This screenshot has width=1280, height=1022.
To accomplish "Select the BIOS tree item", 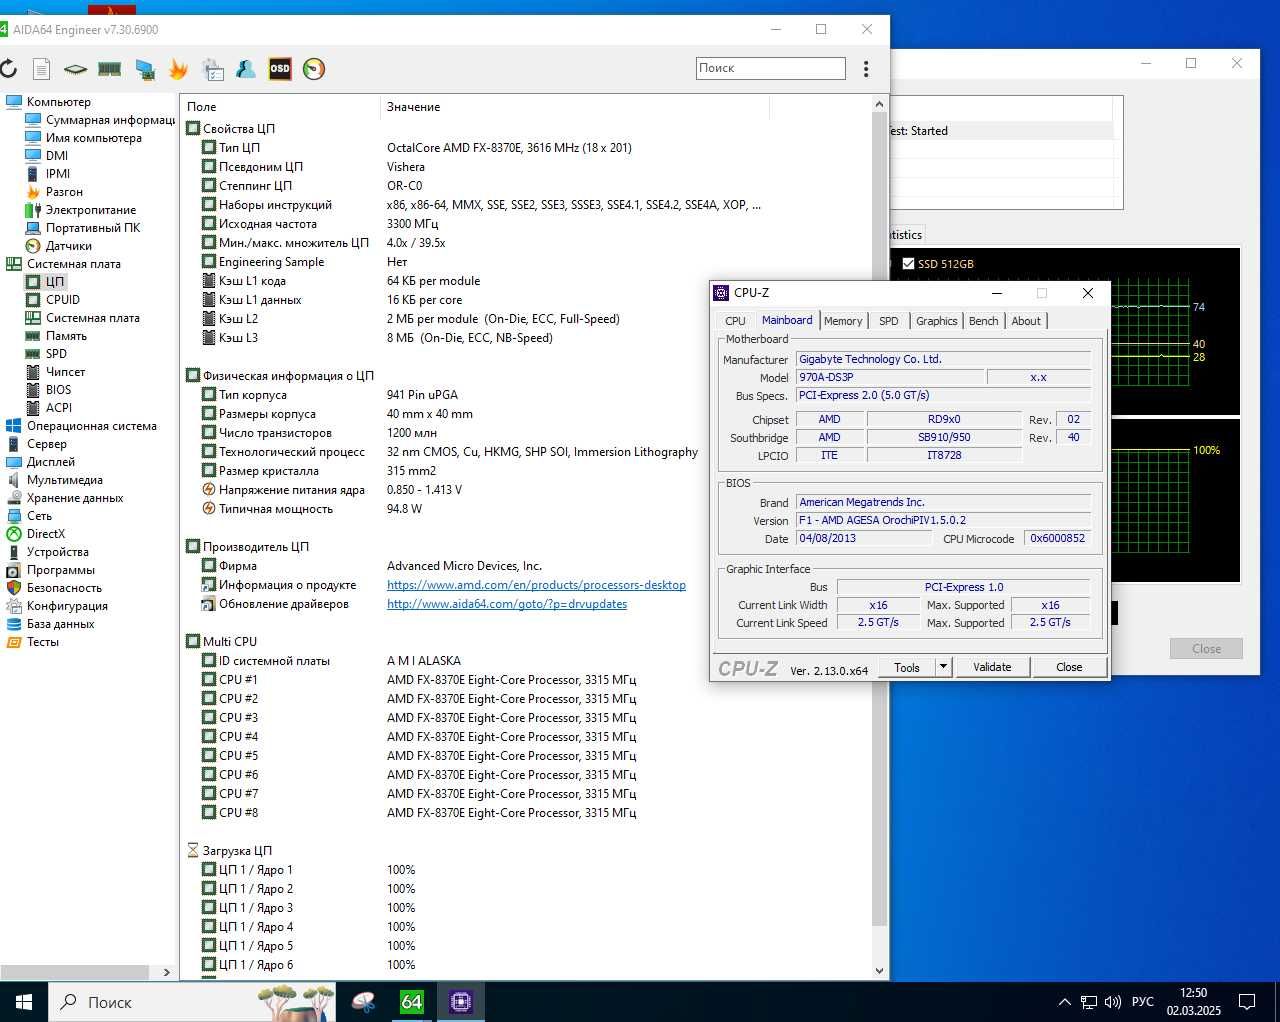I will coord(58,390).
